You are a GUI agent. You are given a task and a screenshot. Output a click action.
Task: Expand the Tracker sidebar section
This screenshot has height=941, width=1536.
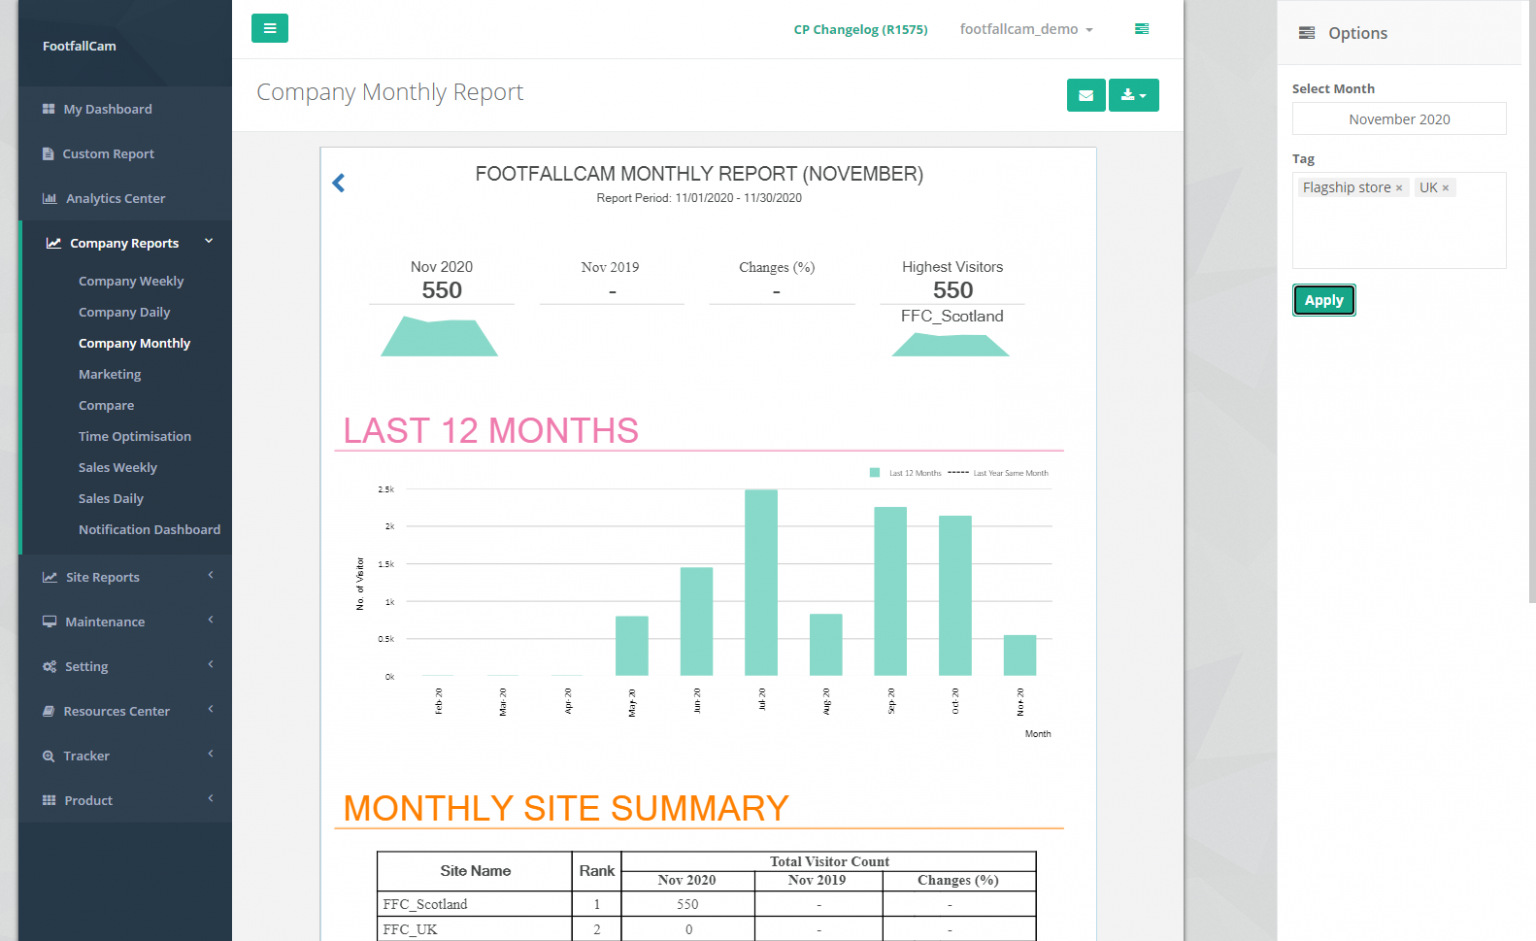[125, 756]
